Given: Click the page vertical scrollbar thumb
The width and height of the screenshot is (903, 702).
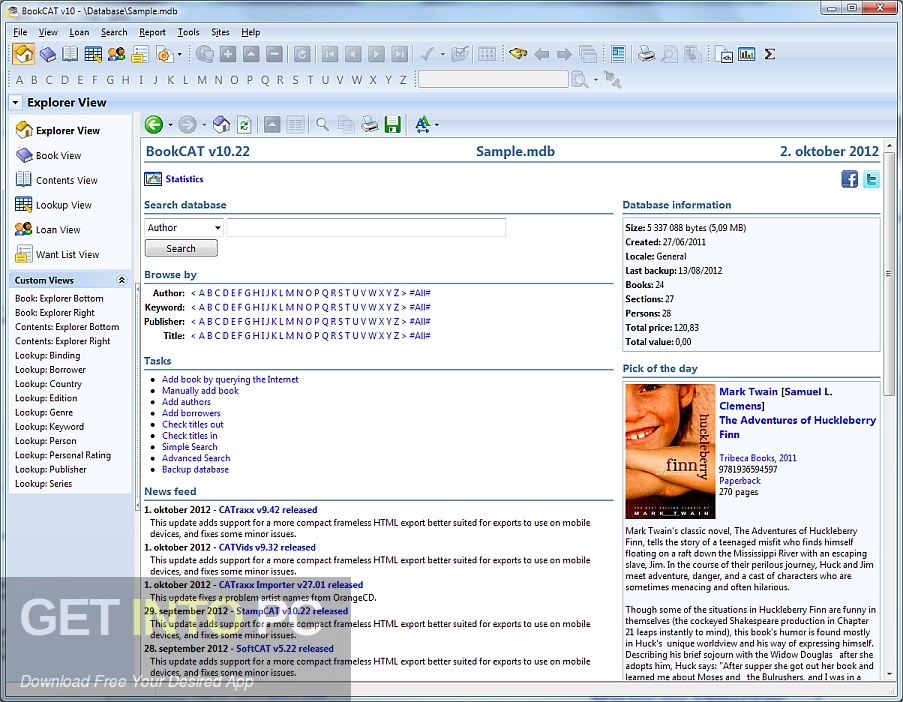Looking at the screenshot, I should [889, 274].
